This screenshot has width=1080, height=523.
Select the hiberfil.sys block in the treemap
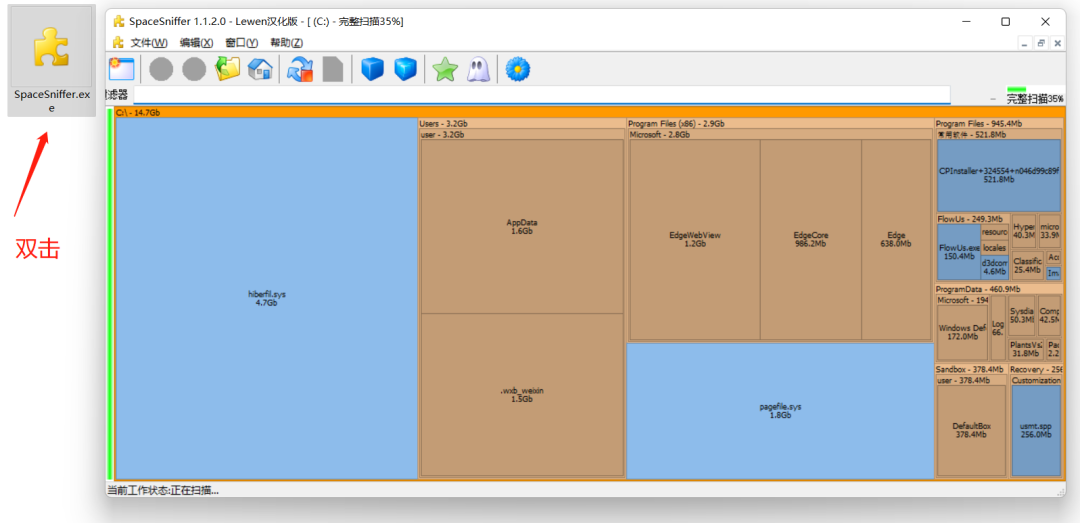(x=266, y=298)
